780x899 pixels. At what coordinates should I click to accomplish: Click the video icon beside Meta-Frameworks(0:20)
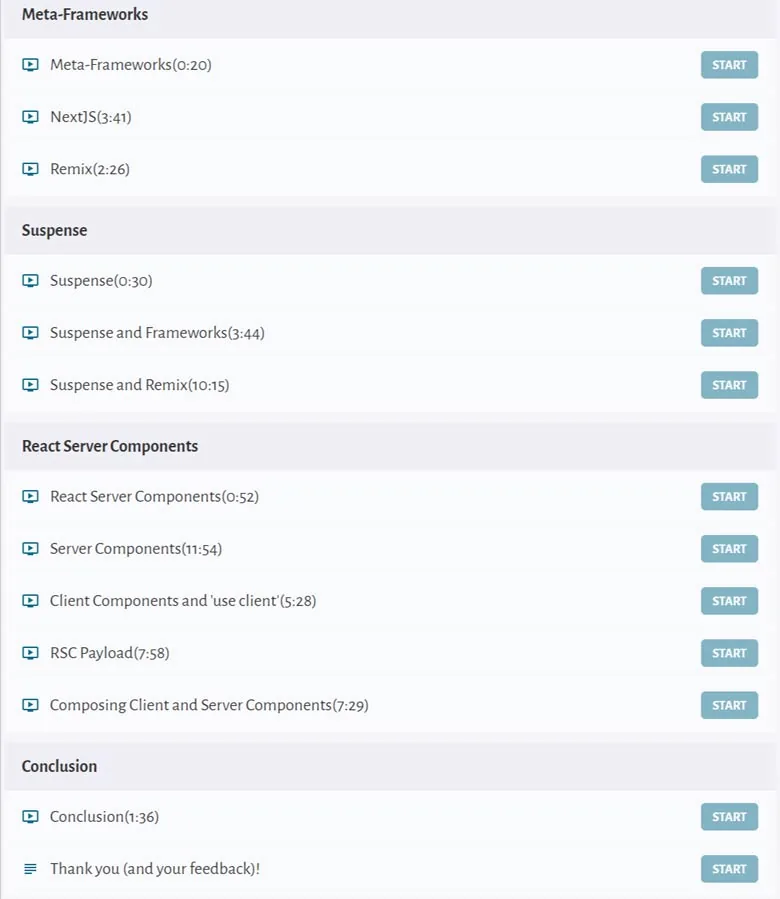30,65
